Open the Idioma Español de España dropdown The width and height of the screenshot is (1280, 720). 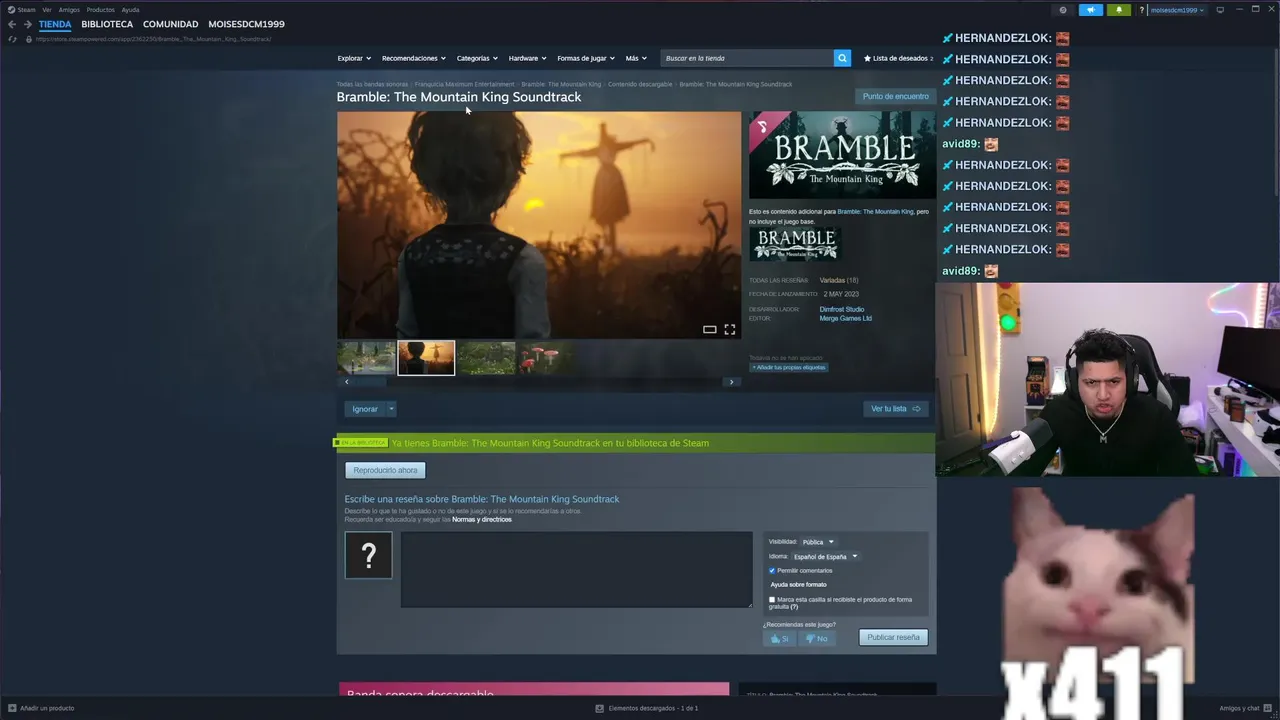pos(825,556)
